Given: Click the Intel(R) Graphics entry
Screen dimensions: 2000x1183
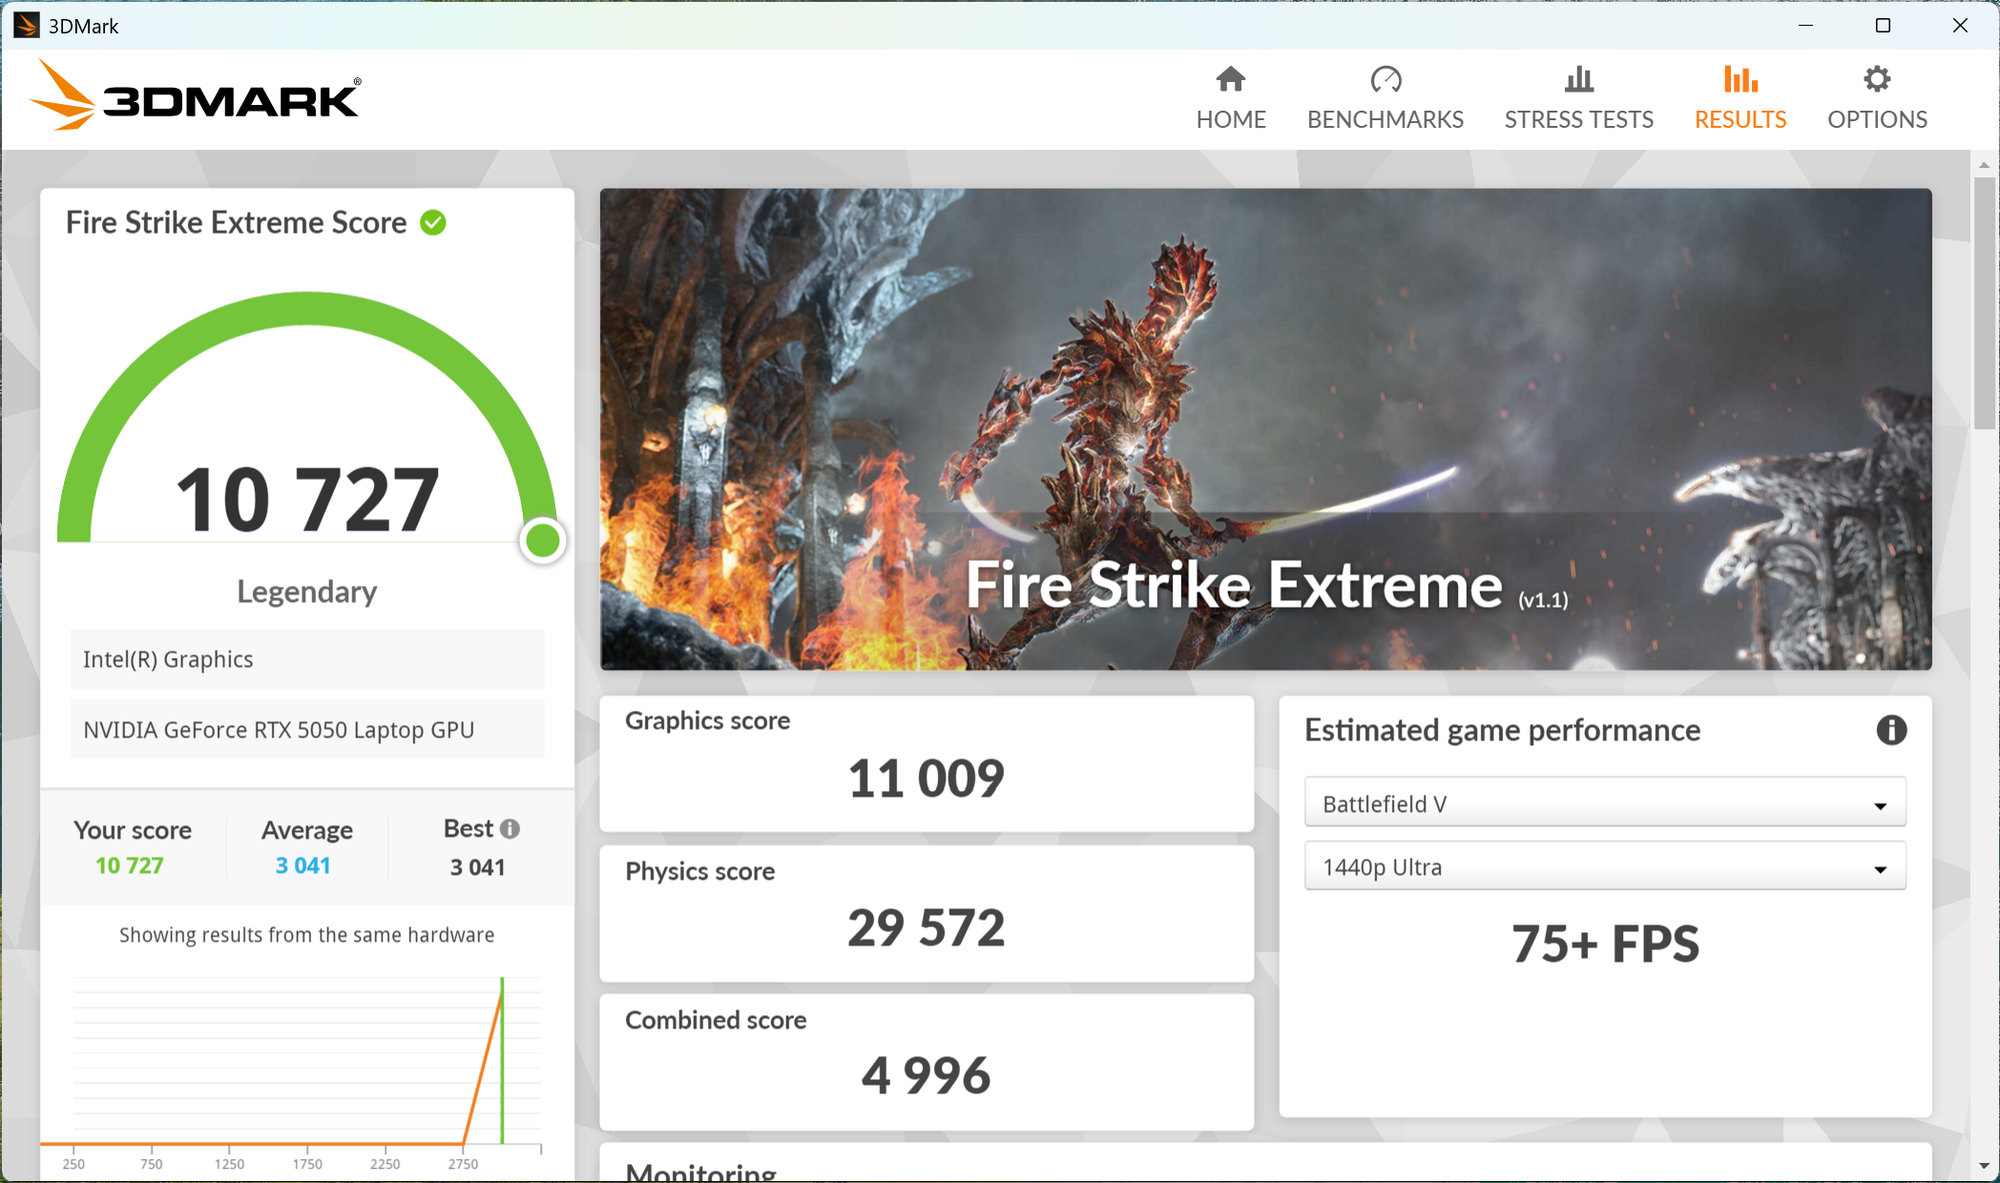Looking at the screenshot, I should point(307,659).
